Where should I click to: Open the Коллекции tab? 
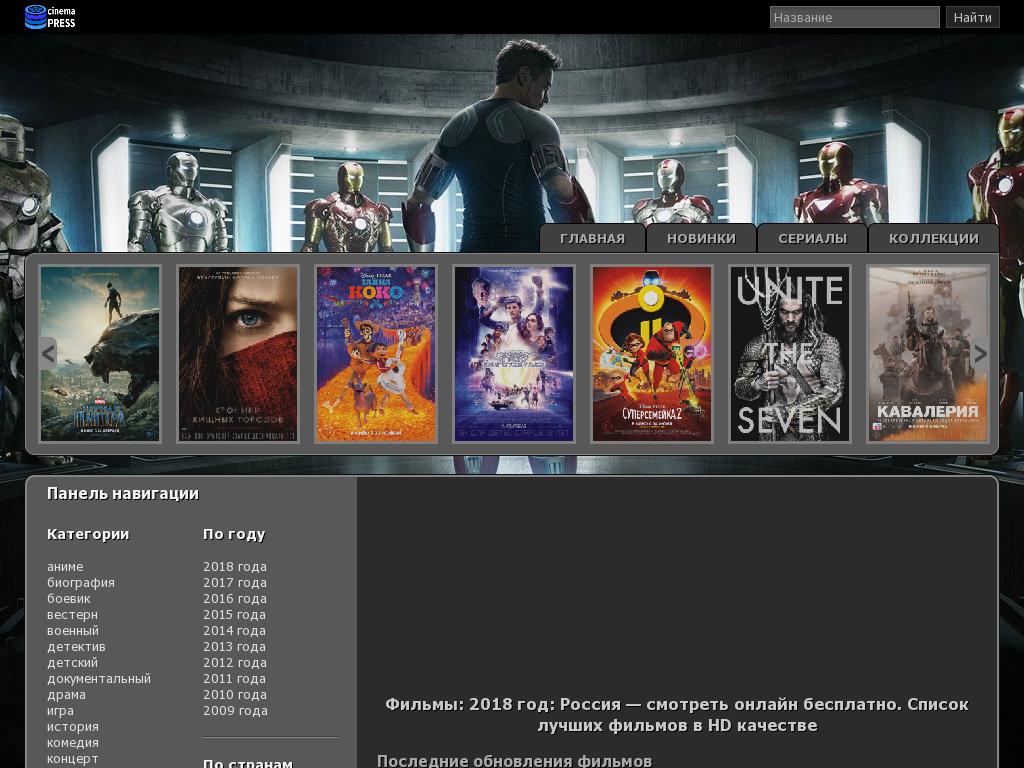(933, 239)
